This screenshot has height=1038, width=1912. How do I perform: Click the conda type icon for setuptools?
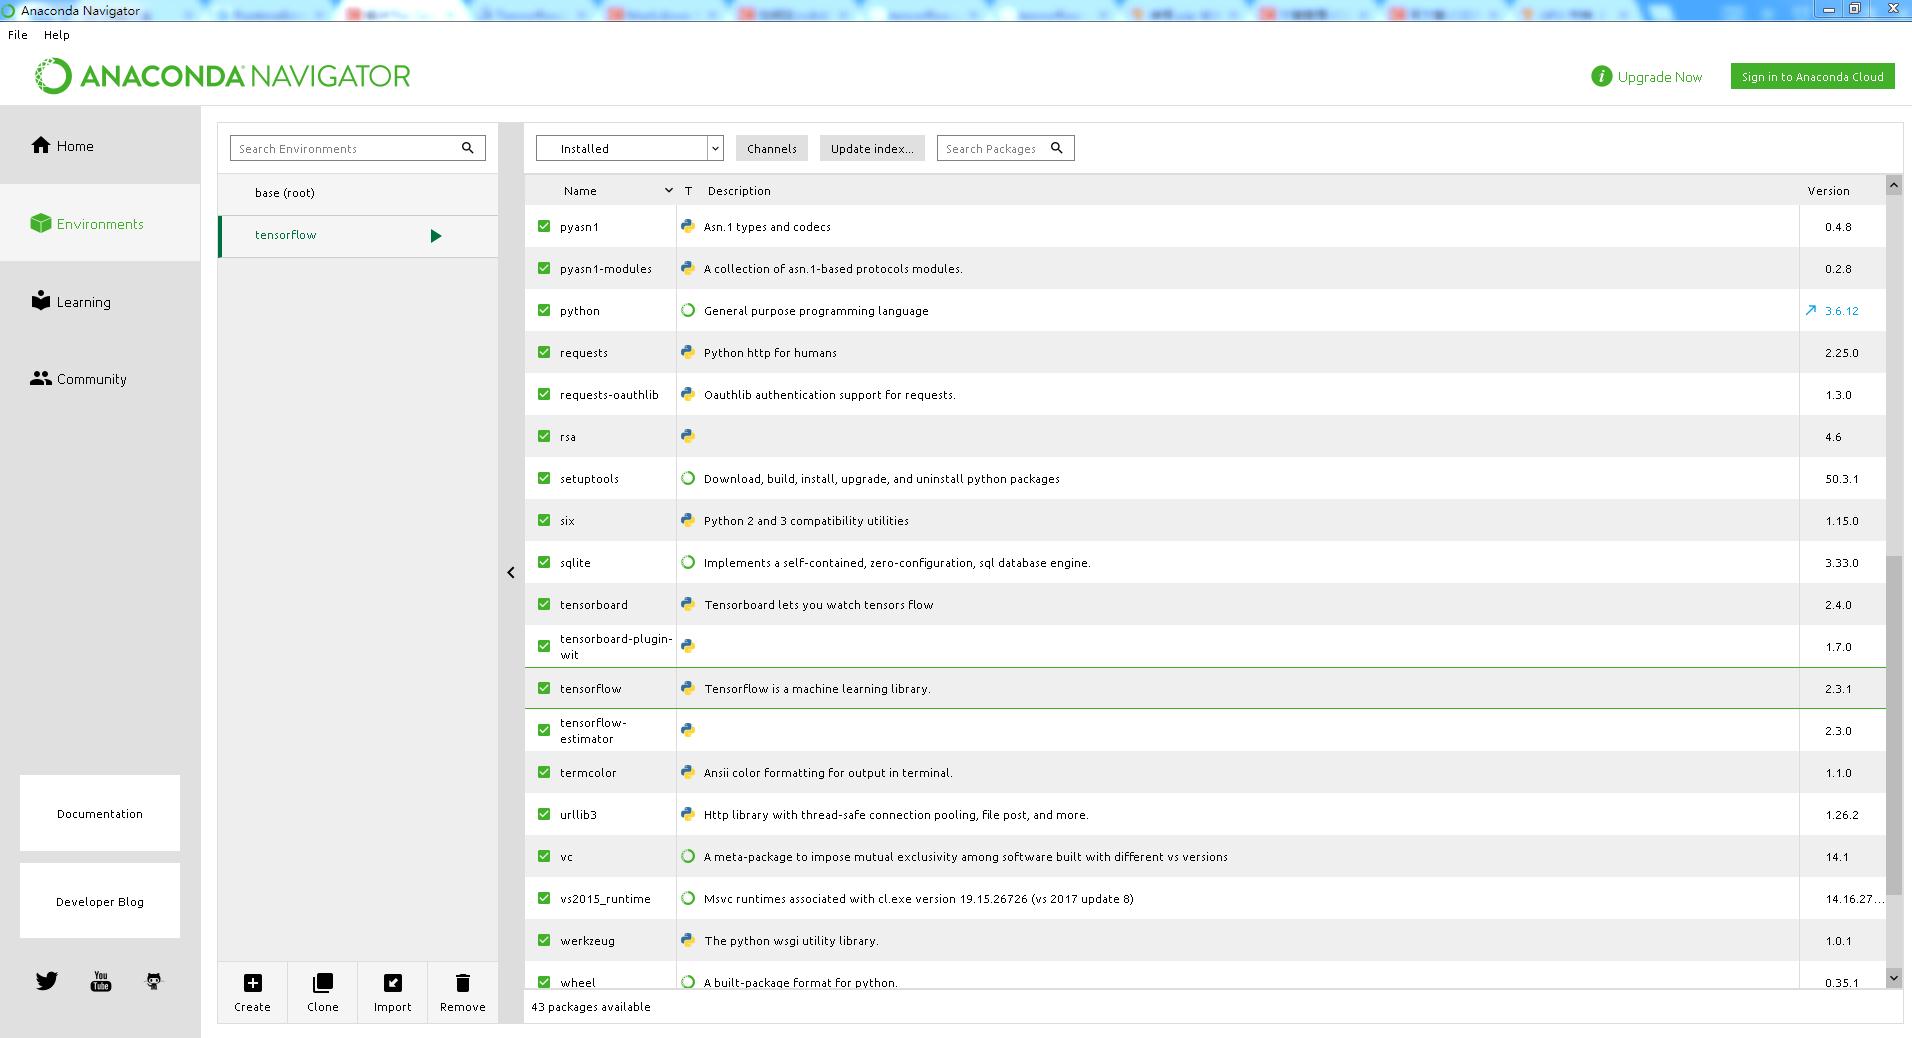[688, 478]
